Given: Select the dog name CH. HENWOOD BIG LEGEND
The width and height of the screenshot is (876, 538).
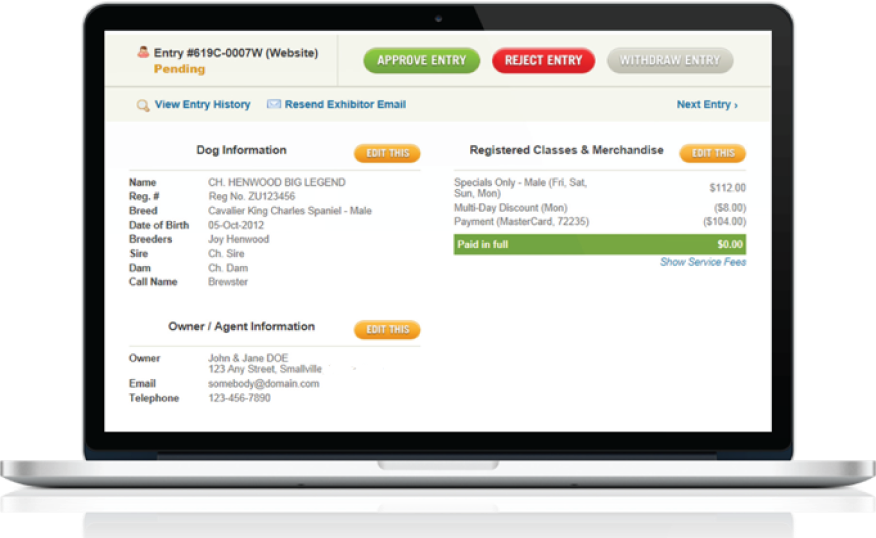Looking at the screenshot, I should pos(276,183).
